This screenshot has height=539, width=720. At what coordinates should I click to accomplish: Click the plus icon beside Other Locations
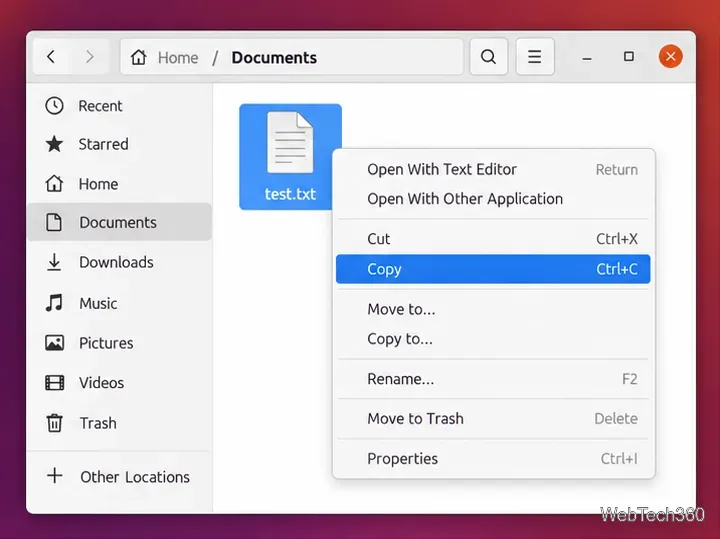click(55, 476)
